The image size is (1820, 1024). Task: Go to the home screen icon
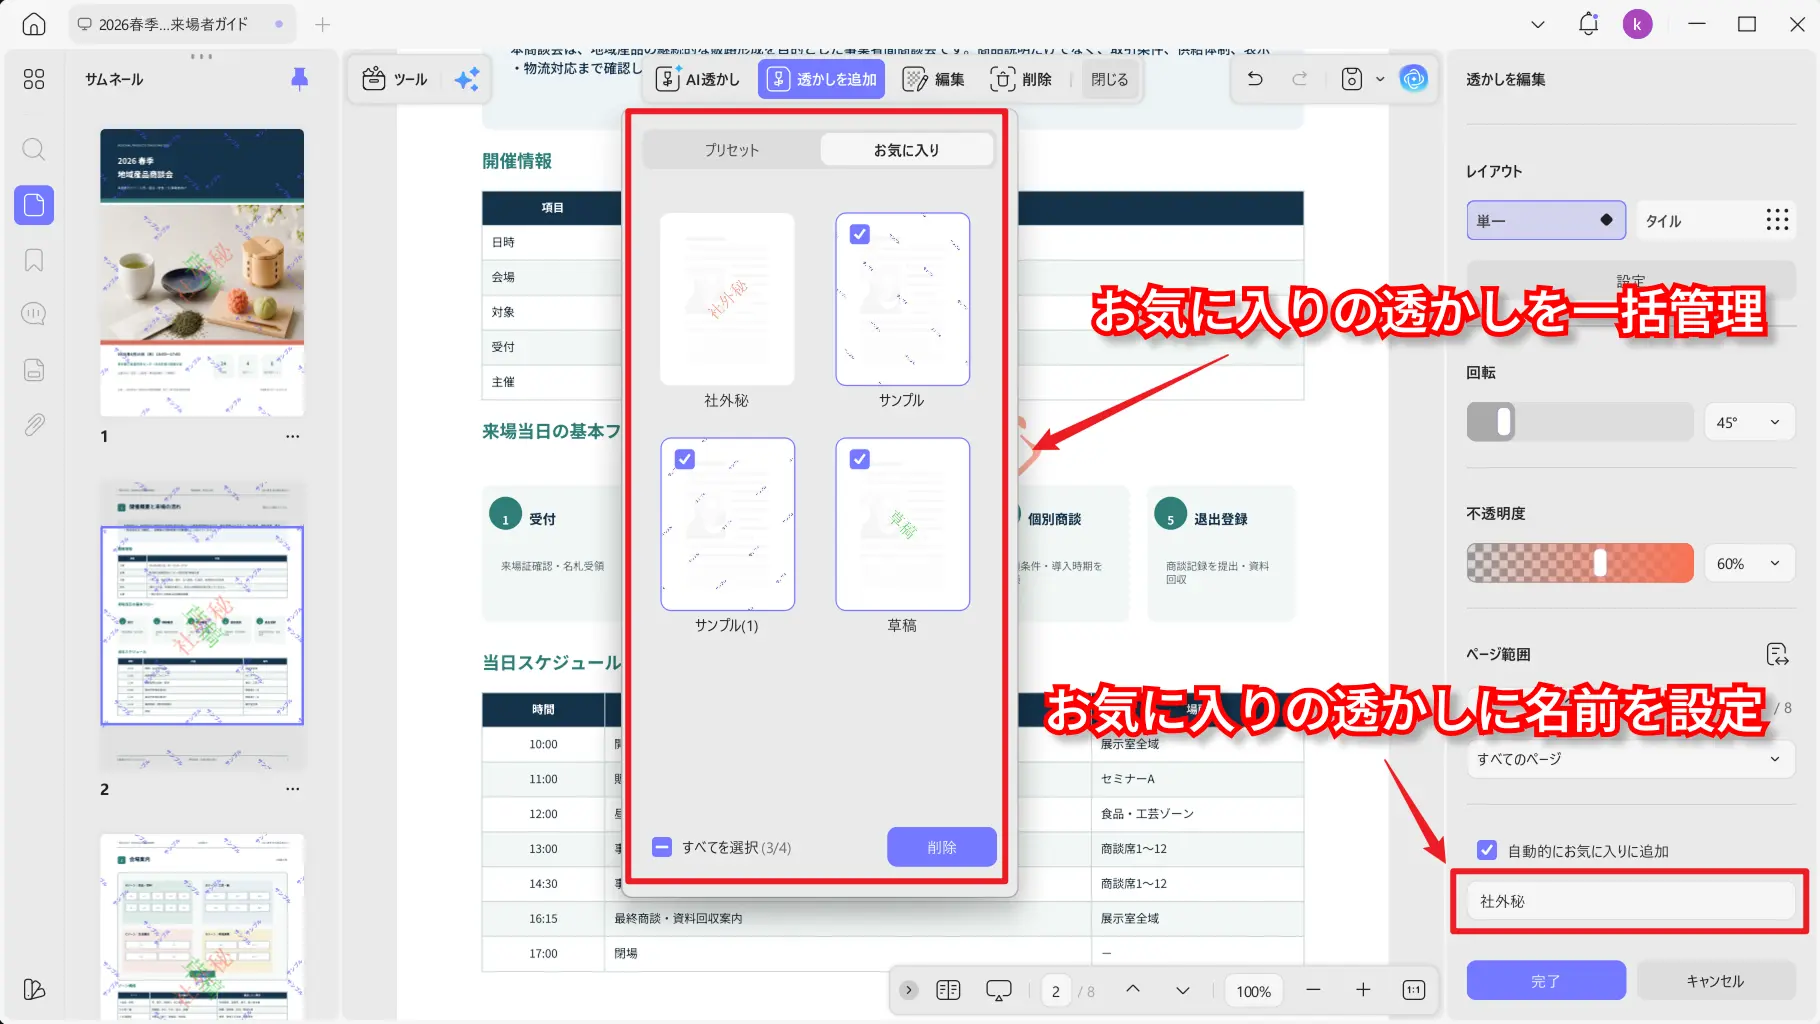34,24
